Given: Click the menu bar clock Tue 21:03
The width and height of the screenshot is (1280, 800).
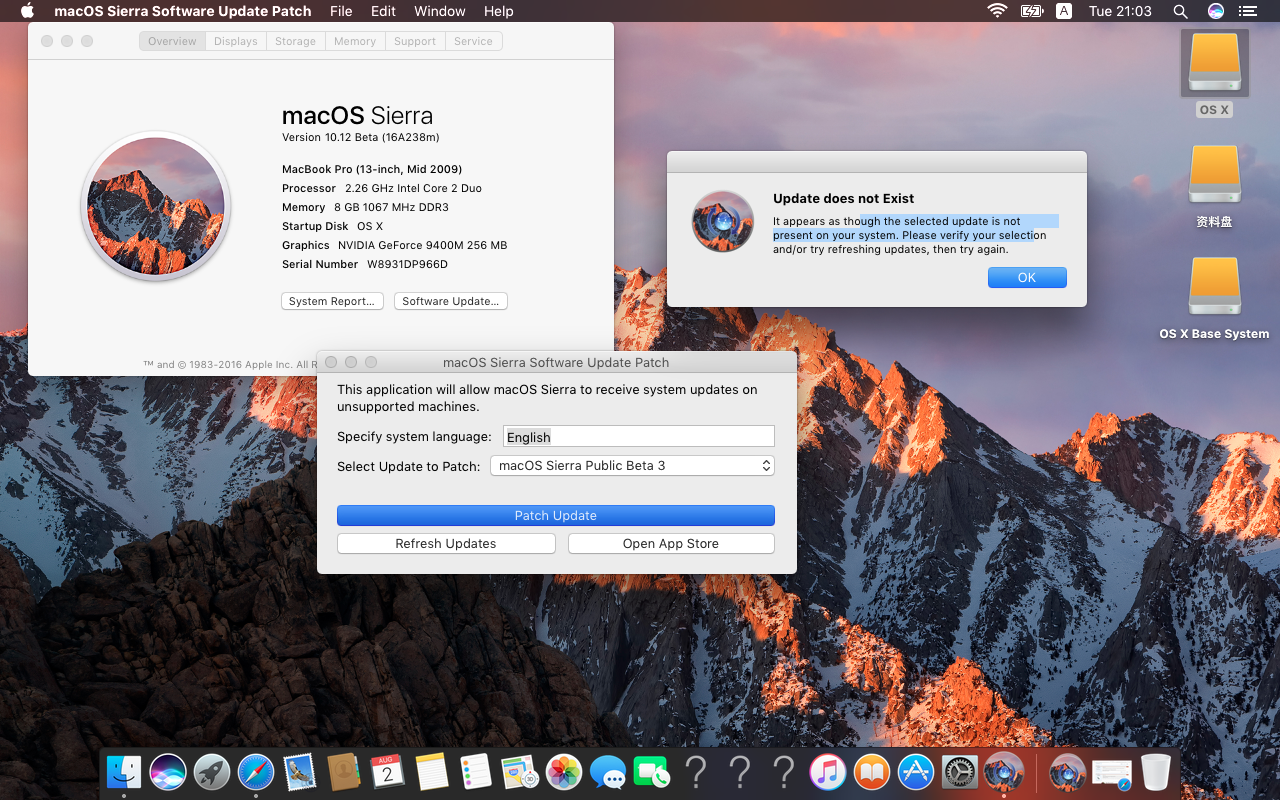Looking at the screenshot, I should pos(1120,11).
